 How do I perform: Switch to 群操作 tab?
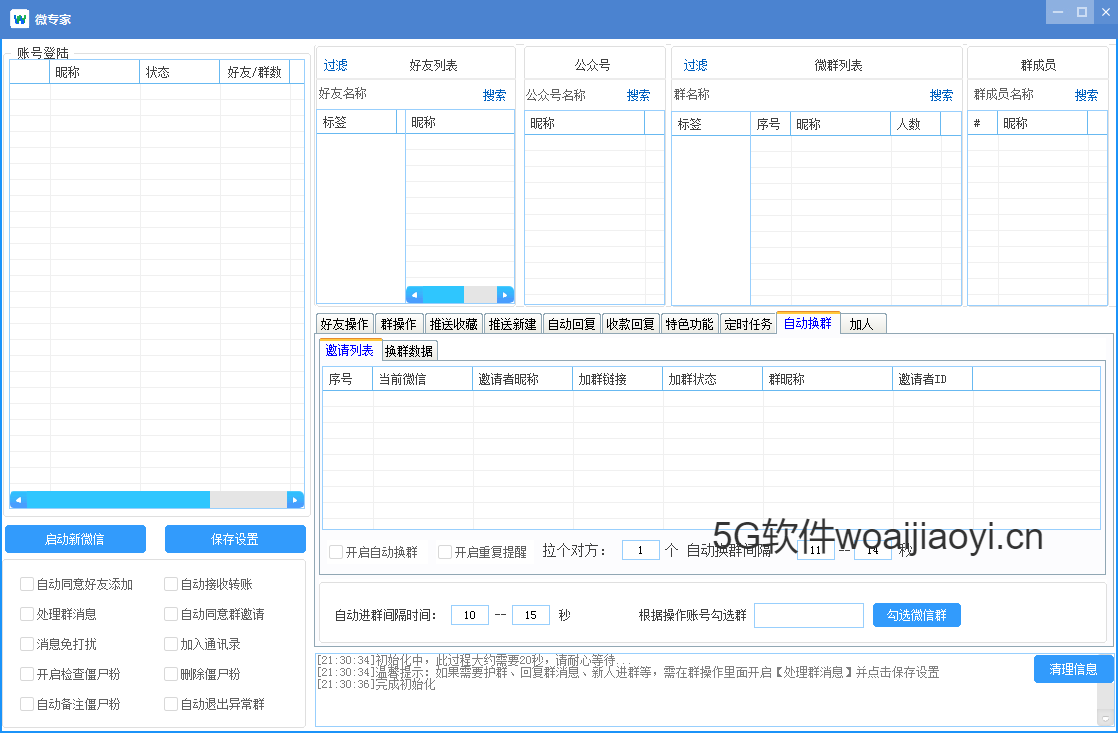coord(399,324)
